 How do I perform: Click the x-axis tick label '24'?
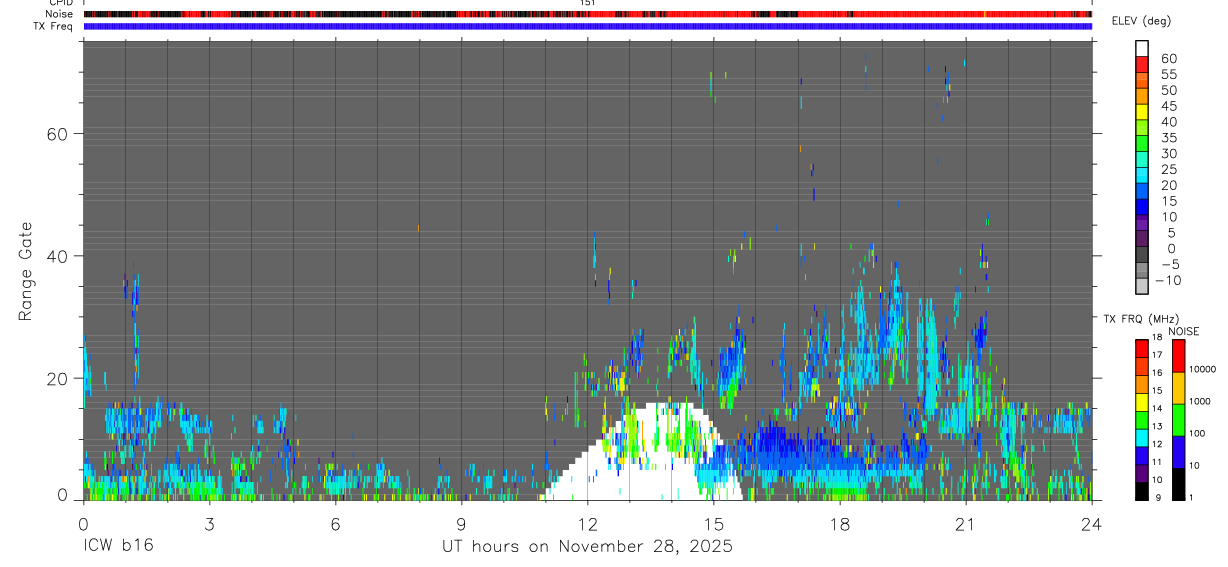tap(1091, 523)
